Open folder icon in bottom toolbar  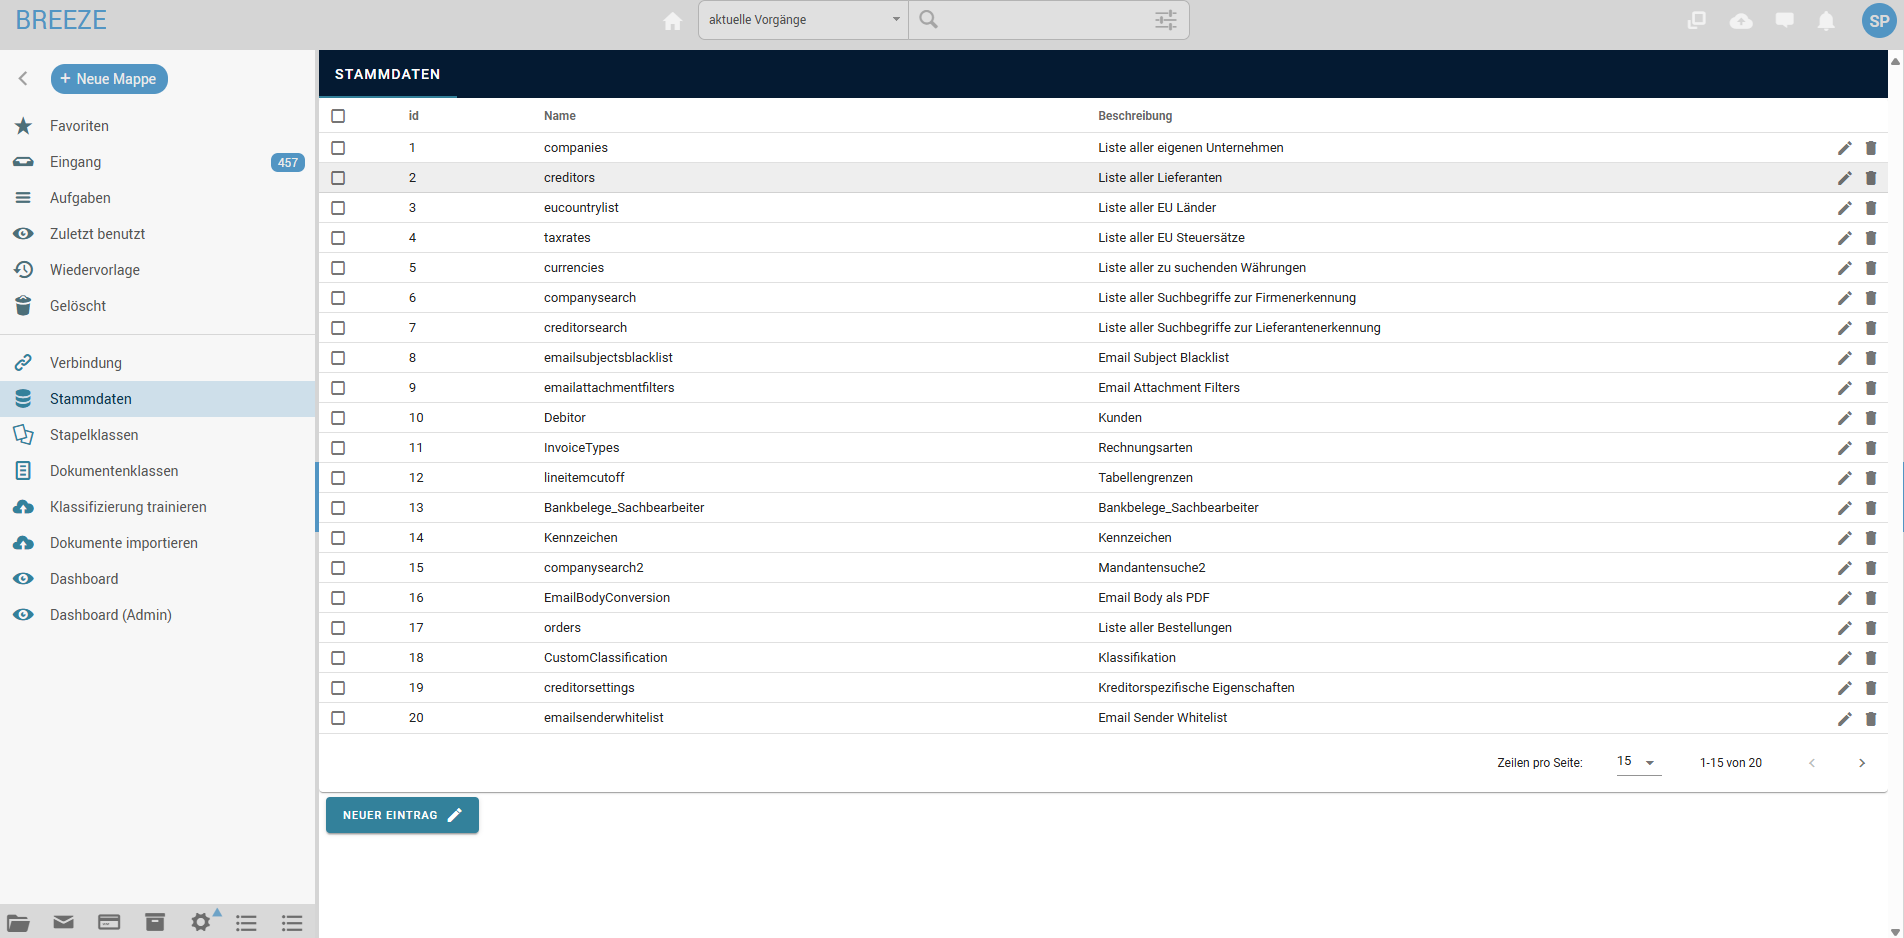pyautogui.click(x=18, y=922)
